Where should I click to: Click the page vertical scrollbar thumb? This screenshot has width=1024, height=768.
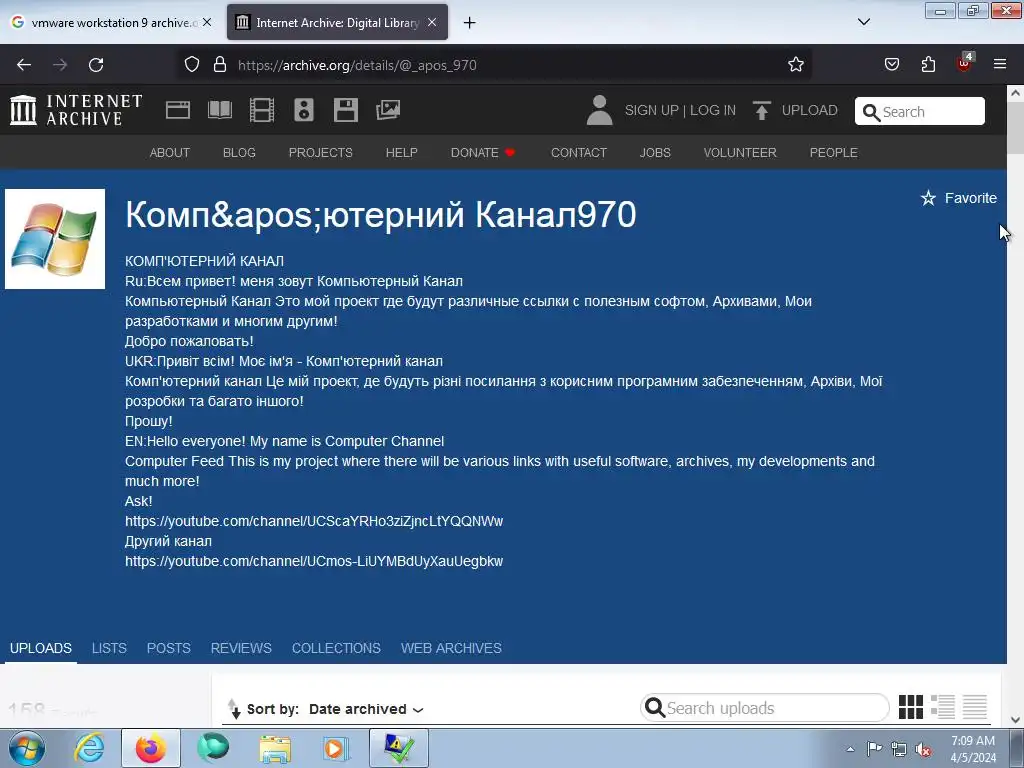point(1015,128)
